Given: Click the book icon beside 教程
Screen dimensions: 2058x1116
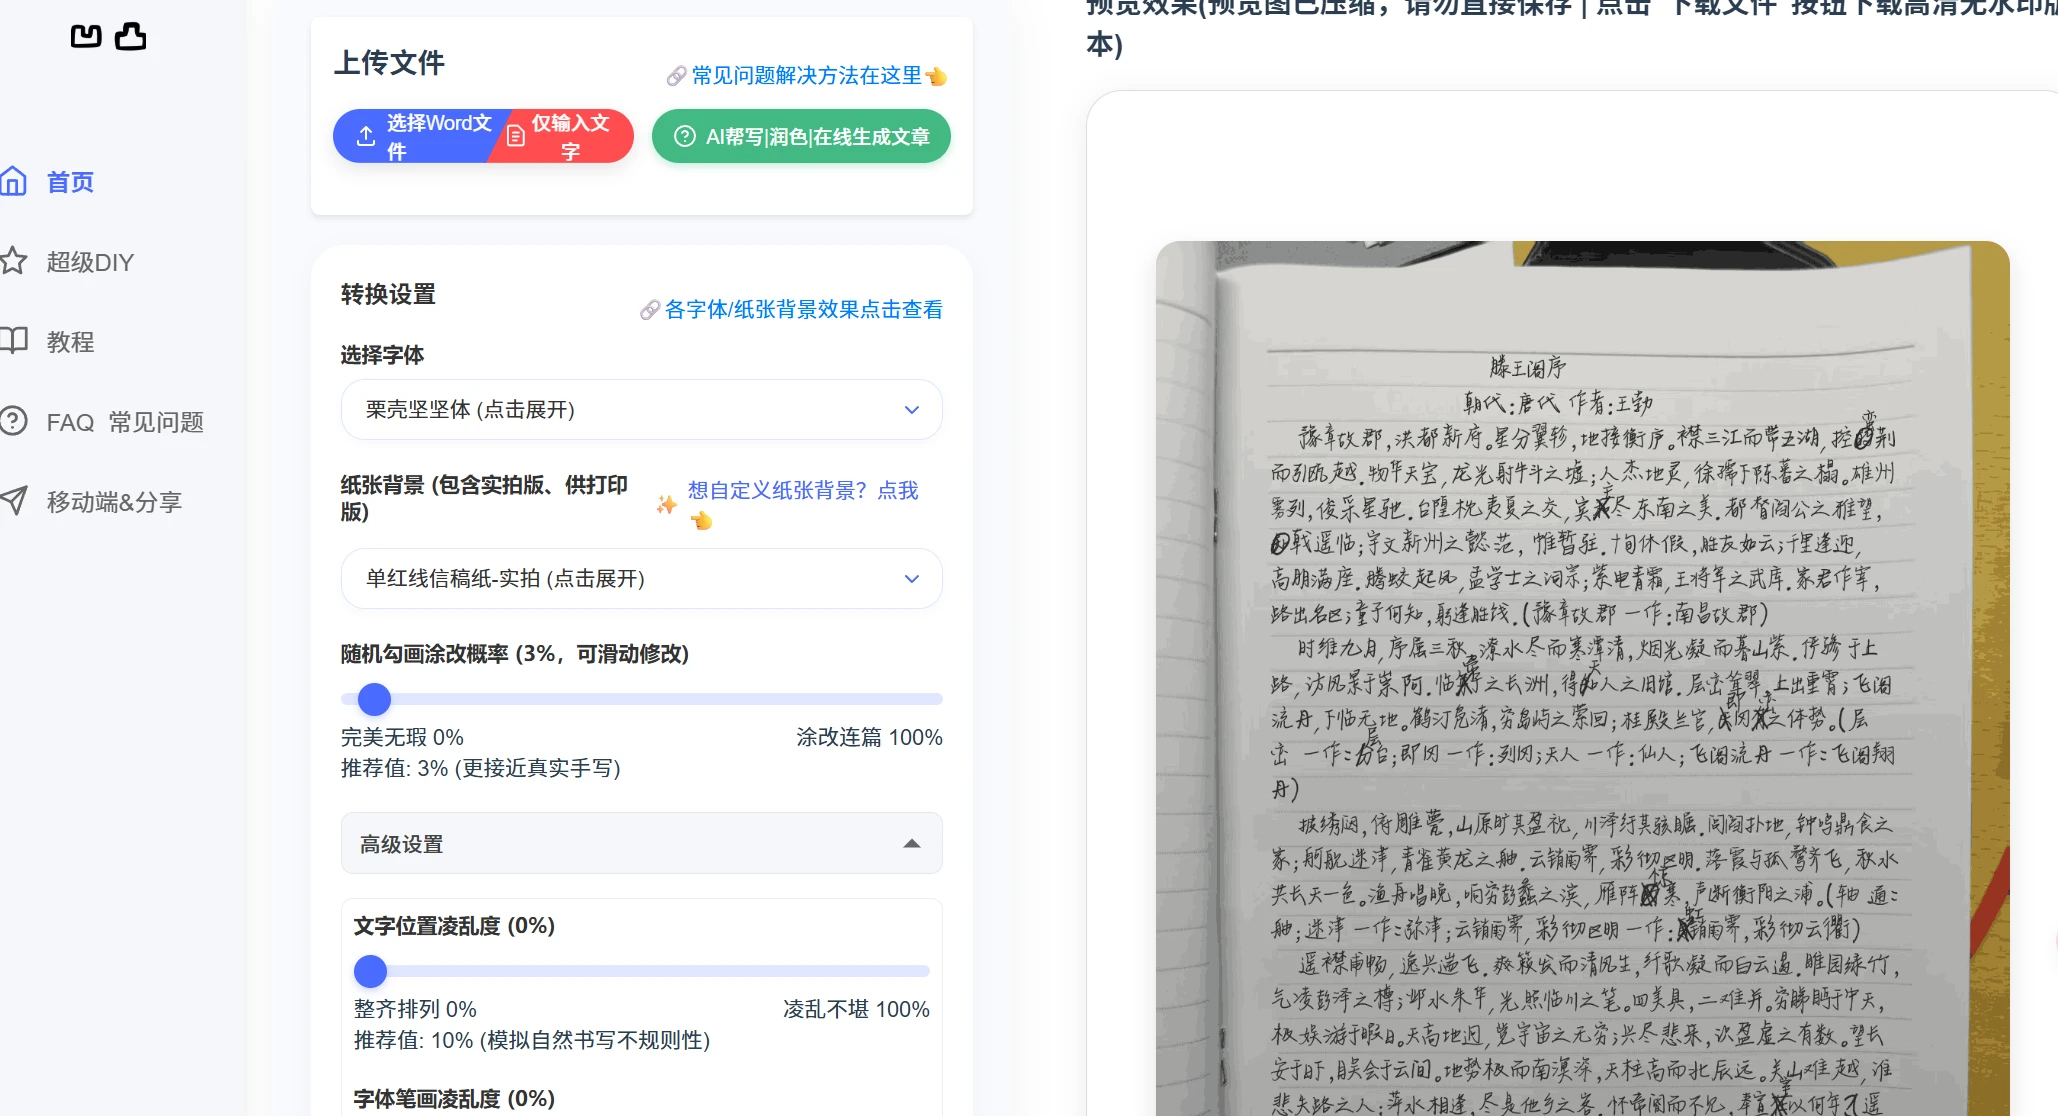Looking at the screenshot, I should (x=13, y=341).
